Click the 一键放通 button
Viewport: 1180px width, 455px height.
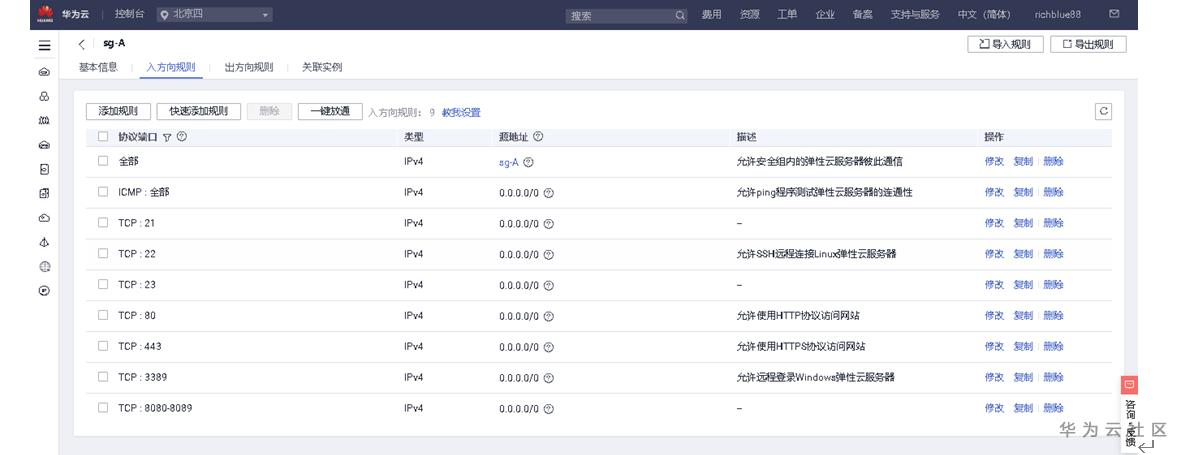click(330, 111)
